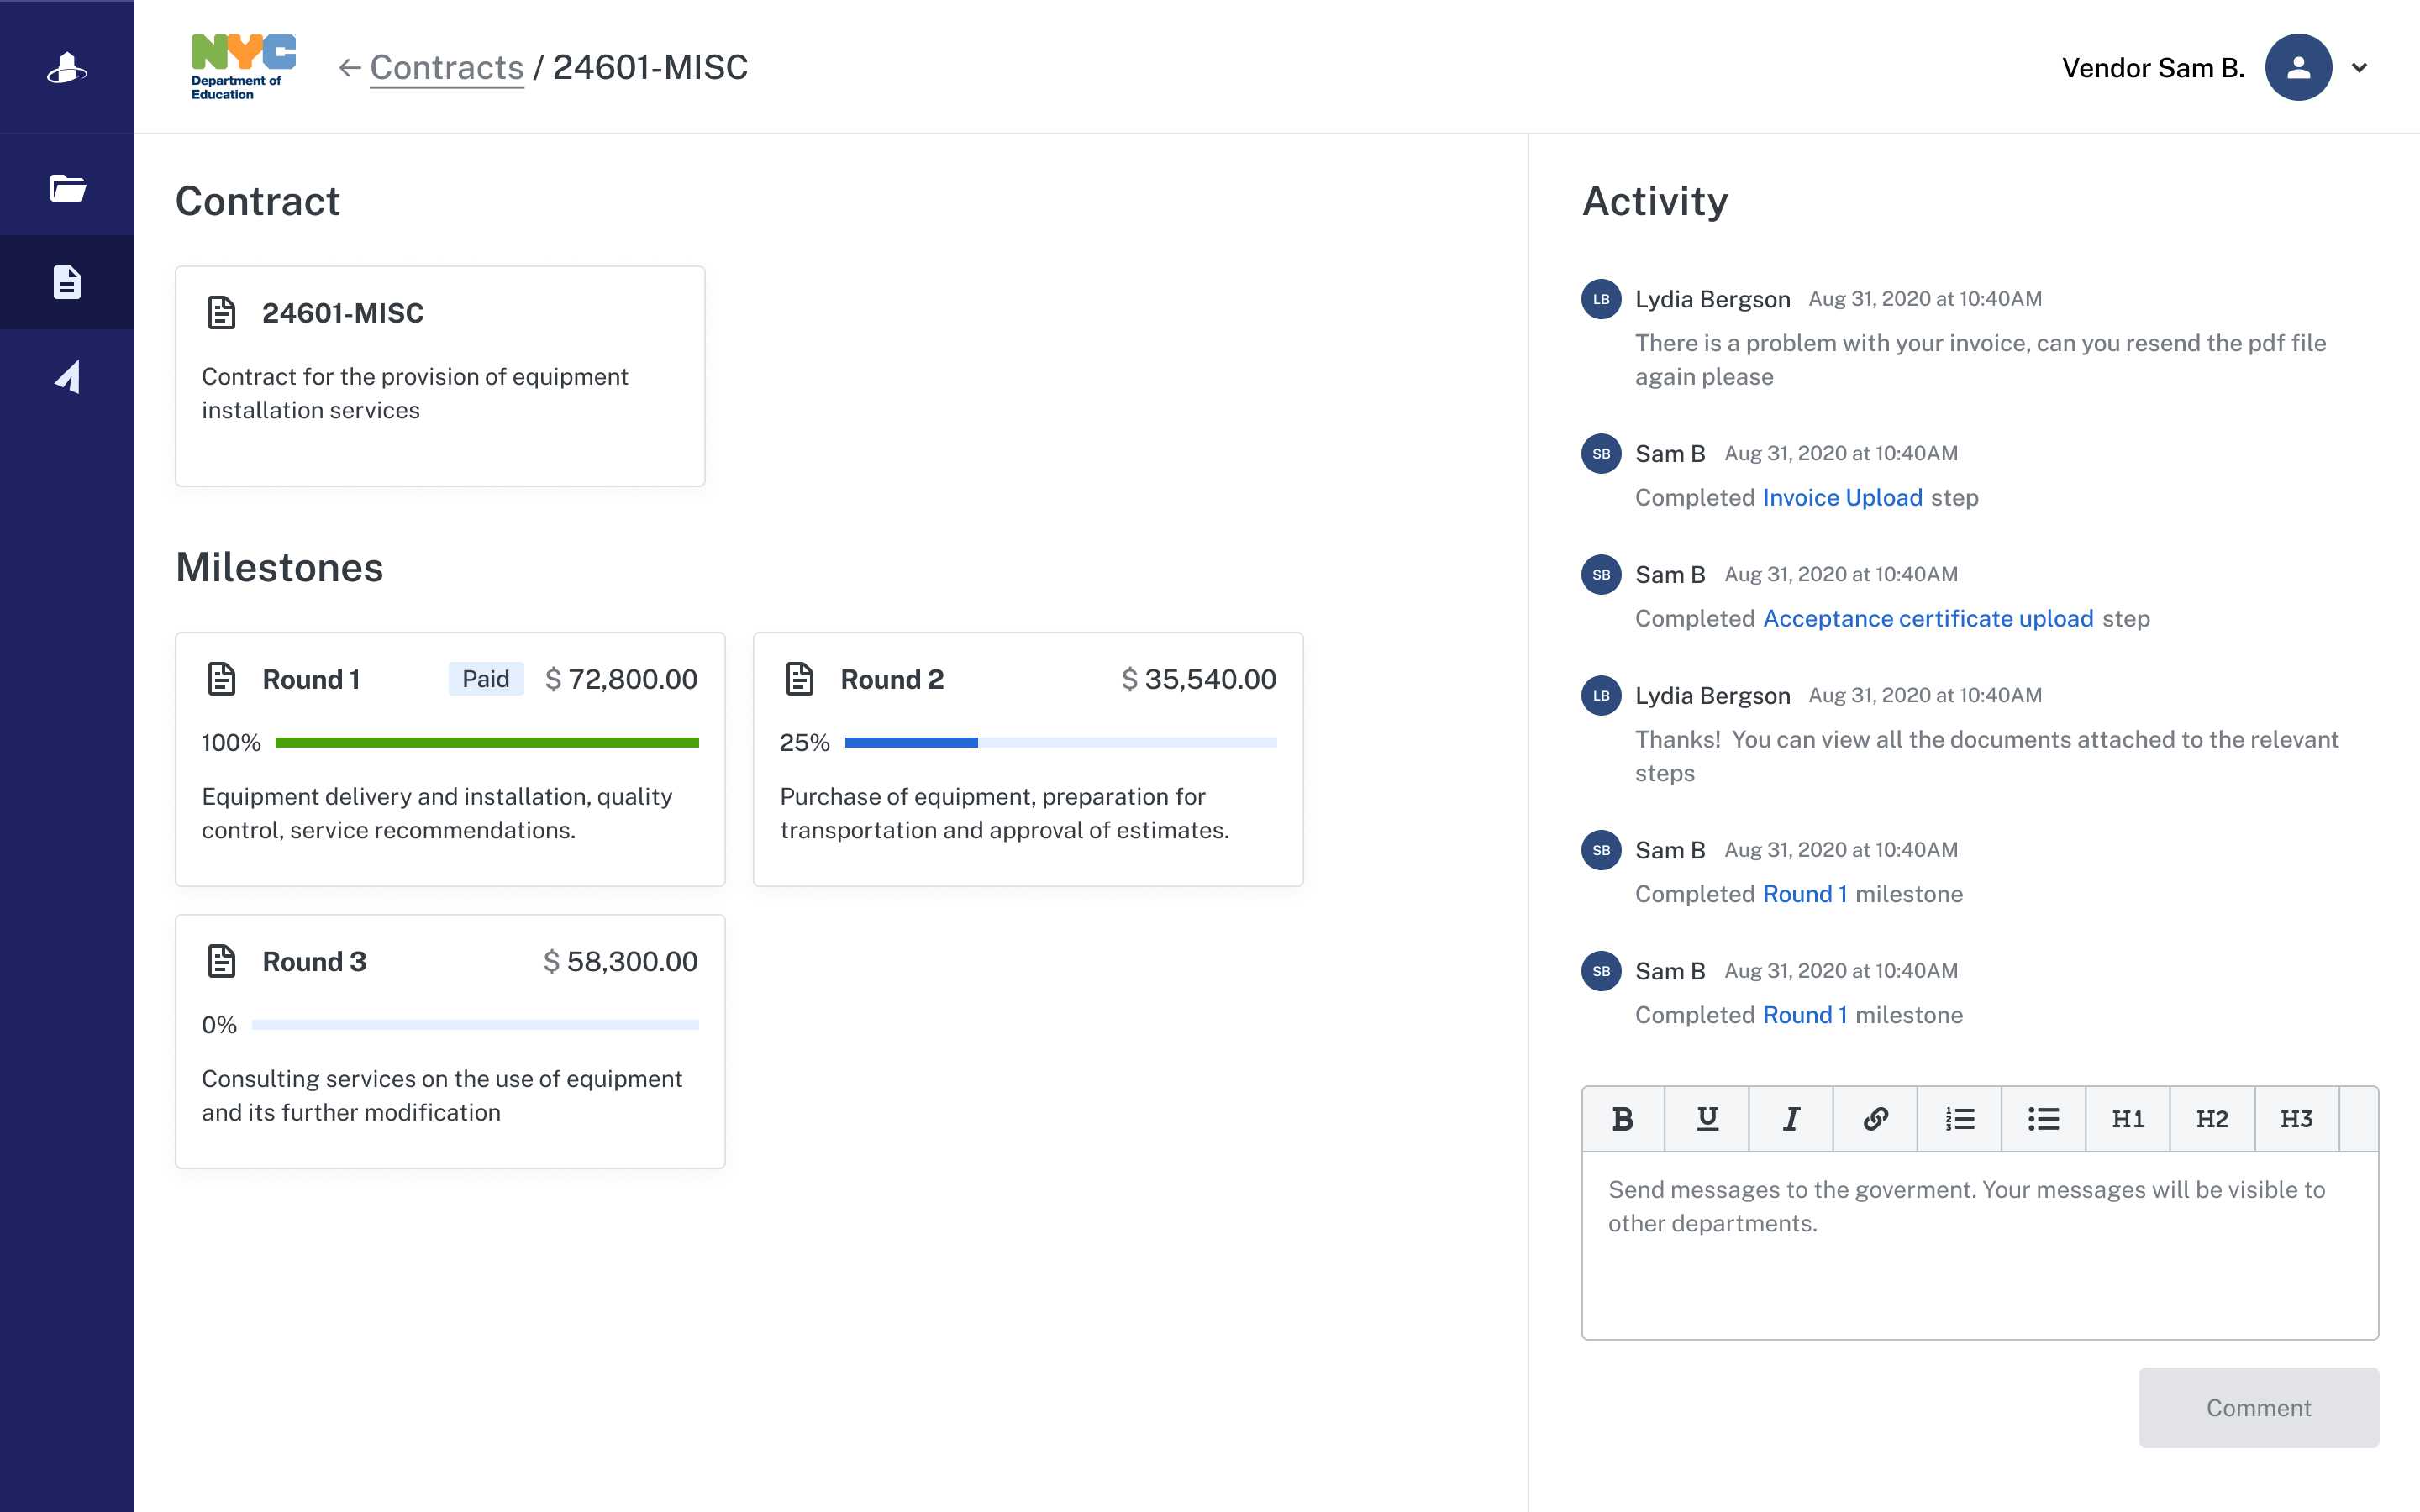This screenshot has width=2420, height=1512.
Task: Open the Invoice Upload step link
Action: point(1842,498)
